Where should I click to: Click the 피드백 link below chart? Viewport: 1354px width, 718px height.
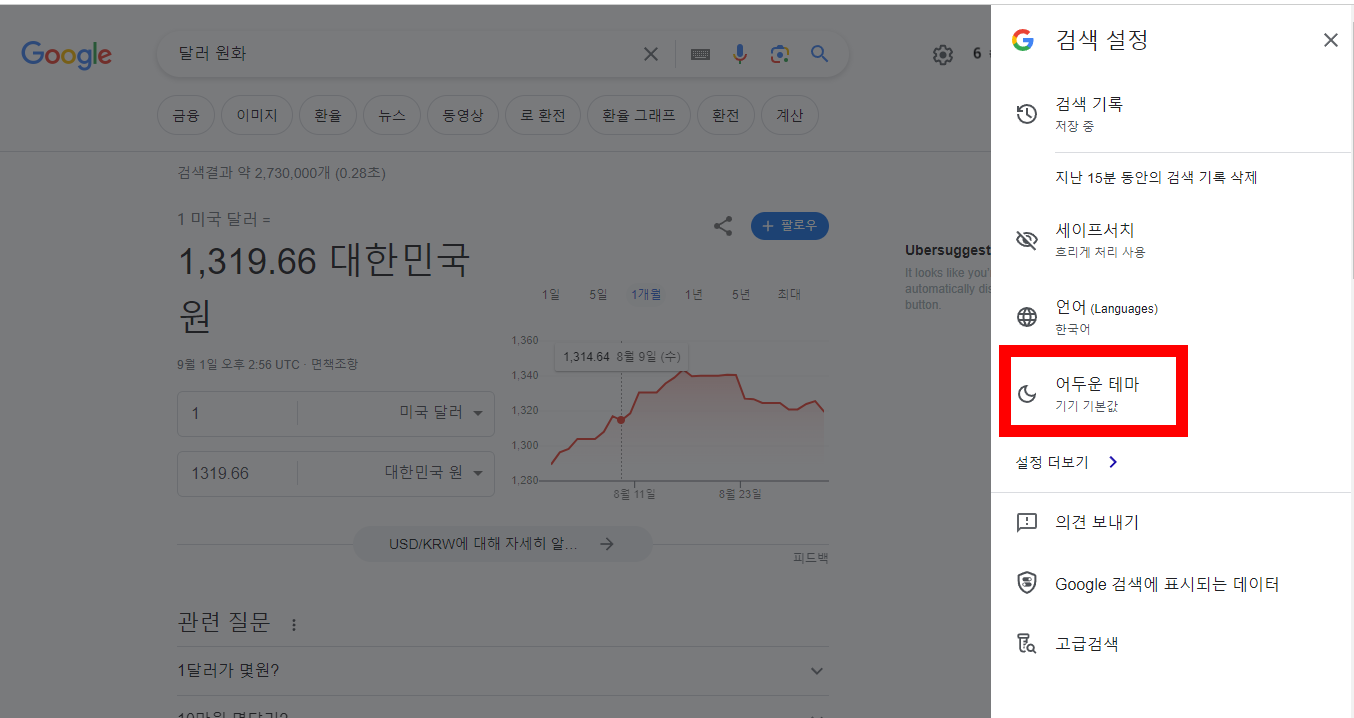pyautogui.click(x=811, y=558)
